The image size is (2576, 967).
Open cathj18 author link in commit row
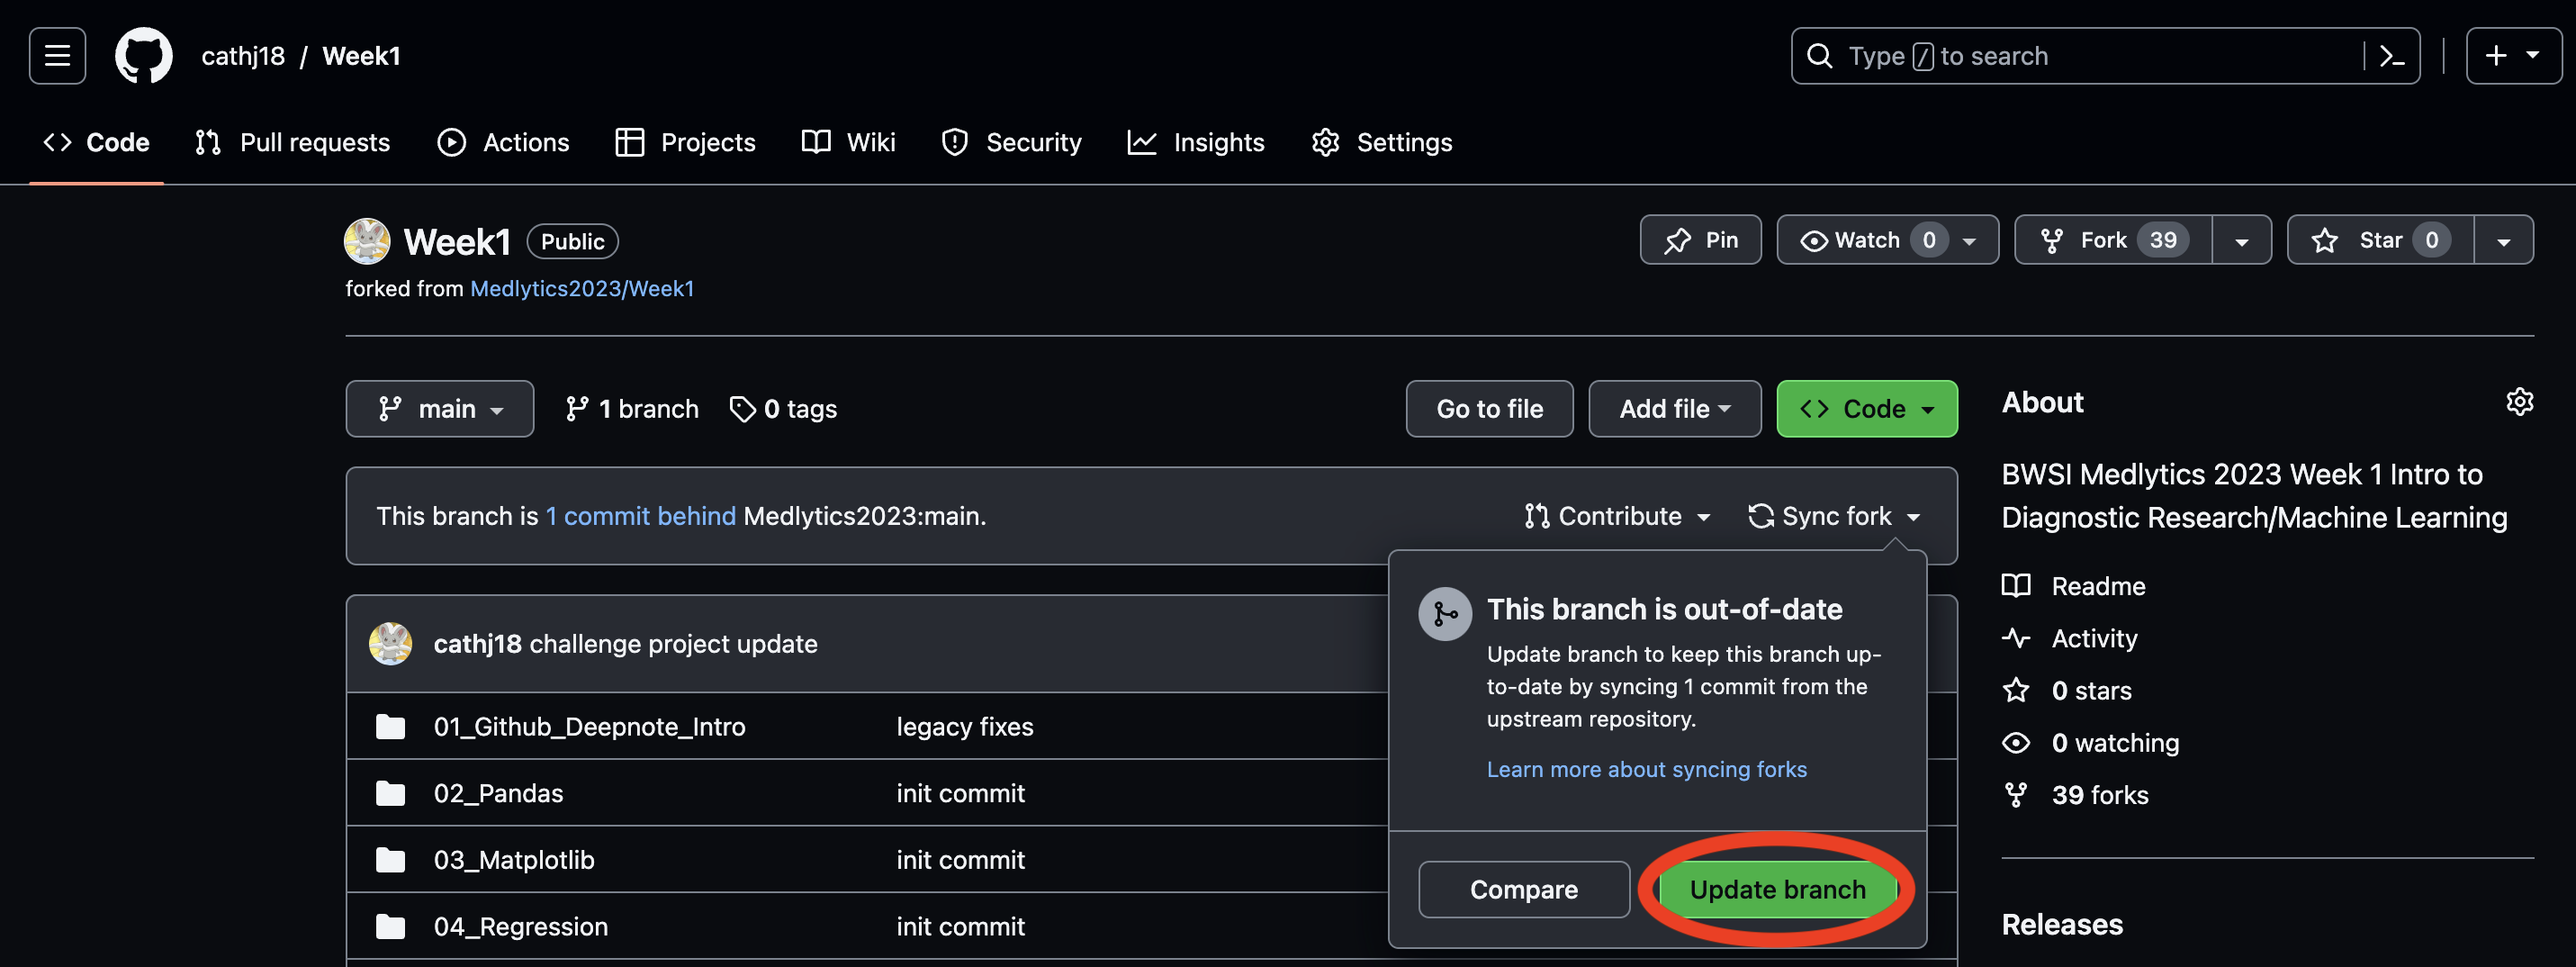pyautogui.click(x=477, y=643)
